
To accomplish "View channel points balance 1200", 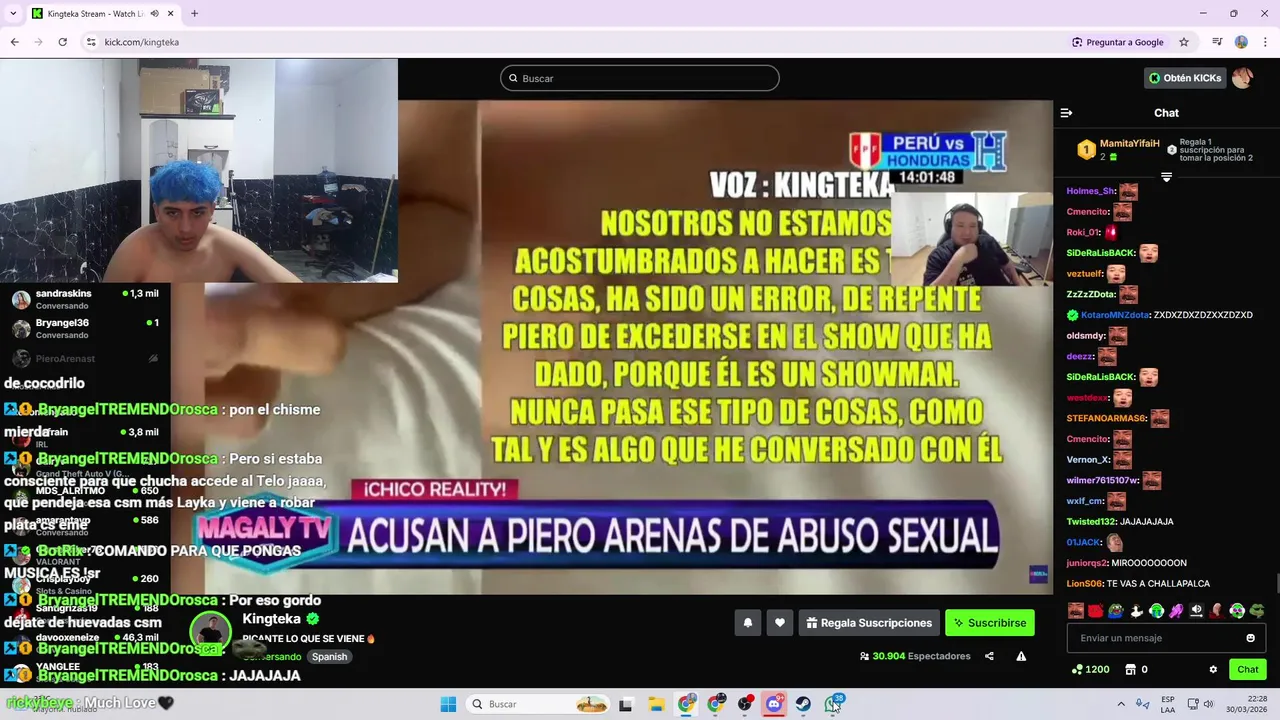I will [1091, 670].
